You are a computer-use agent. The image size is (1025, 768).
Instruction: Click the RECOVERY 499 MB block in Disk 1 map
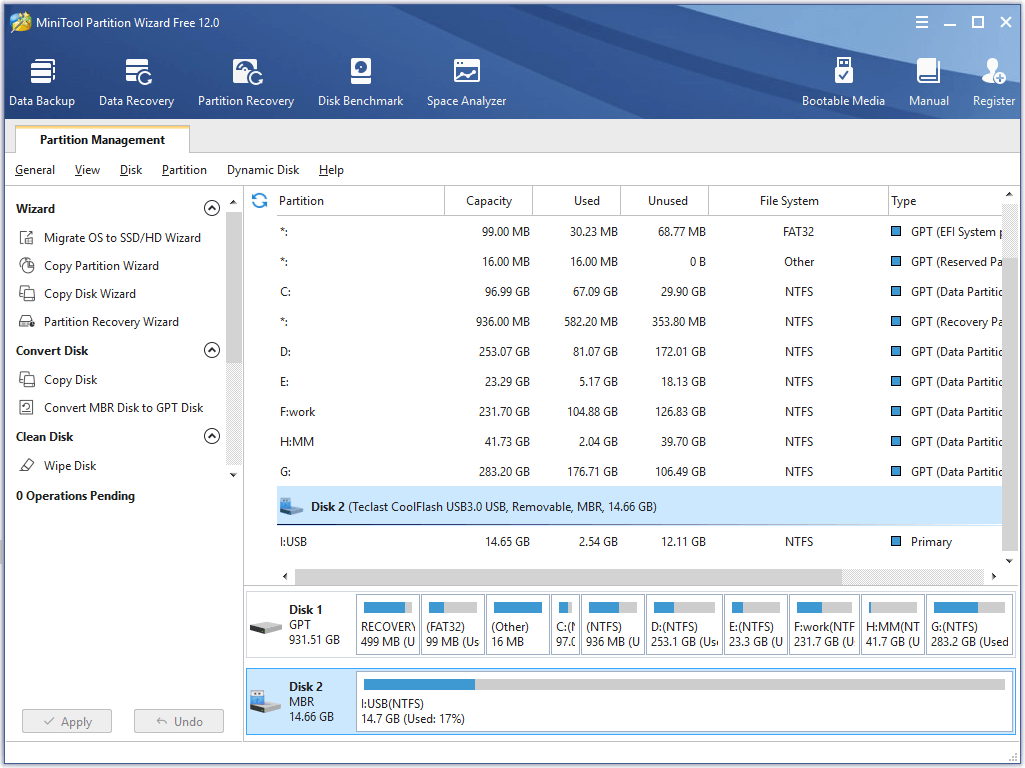pos(388,624)
